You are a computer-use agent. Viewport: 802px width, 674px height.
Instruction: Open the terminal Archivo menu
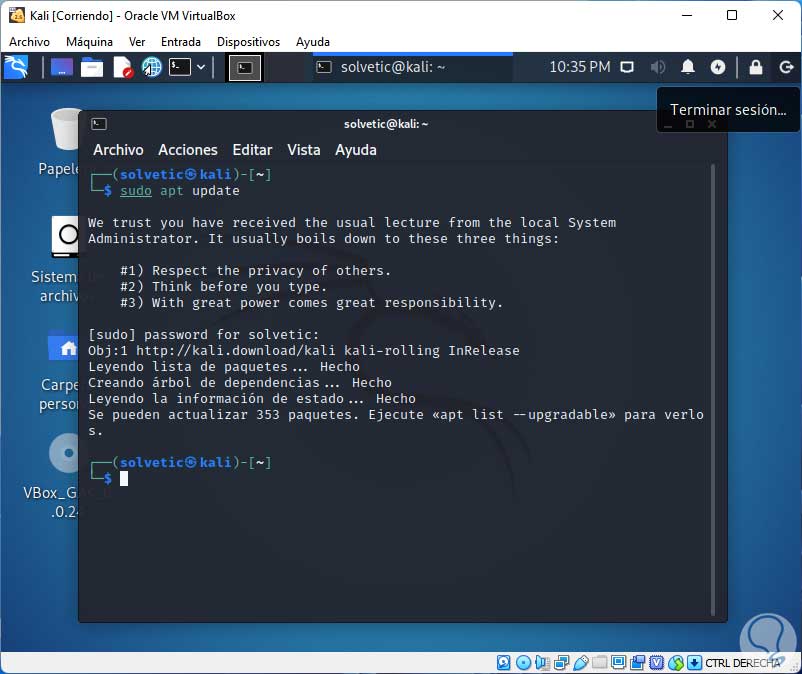click(118, 150)
